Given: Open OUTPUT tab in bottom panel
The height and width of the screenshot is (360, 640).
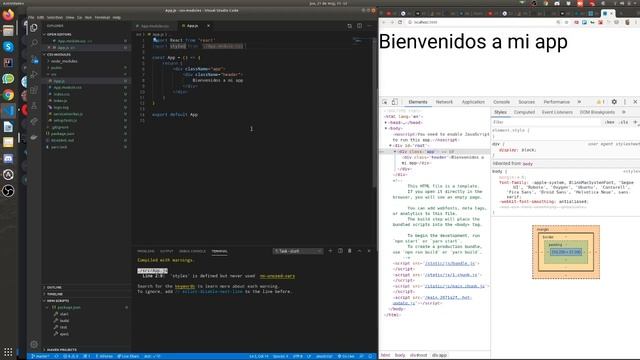Looking at the screenshot, I should pos(167,251).
